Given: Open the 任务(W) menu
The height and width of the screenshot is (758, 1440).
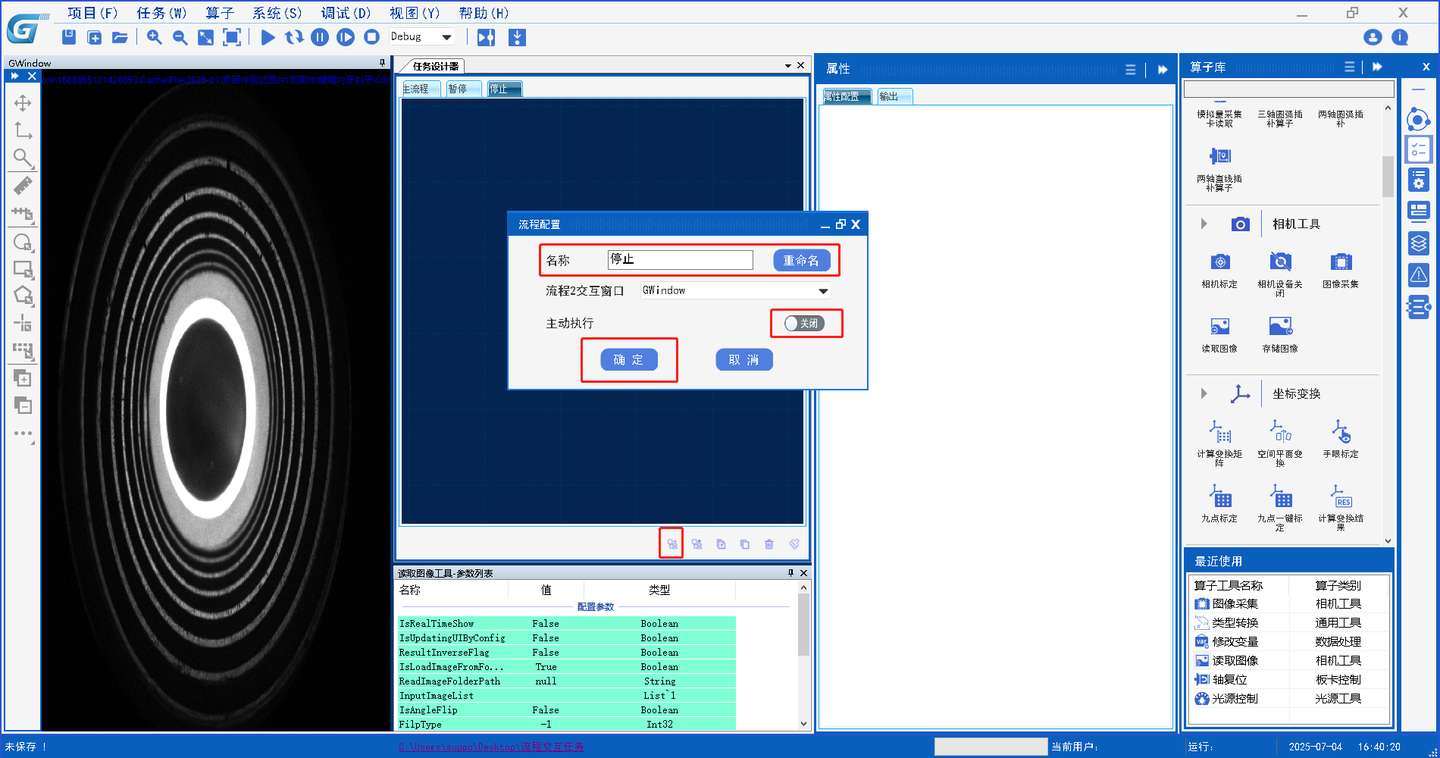Looking at the screenshot, I should click(x=162, y=13).
